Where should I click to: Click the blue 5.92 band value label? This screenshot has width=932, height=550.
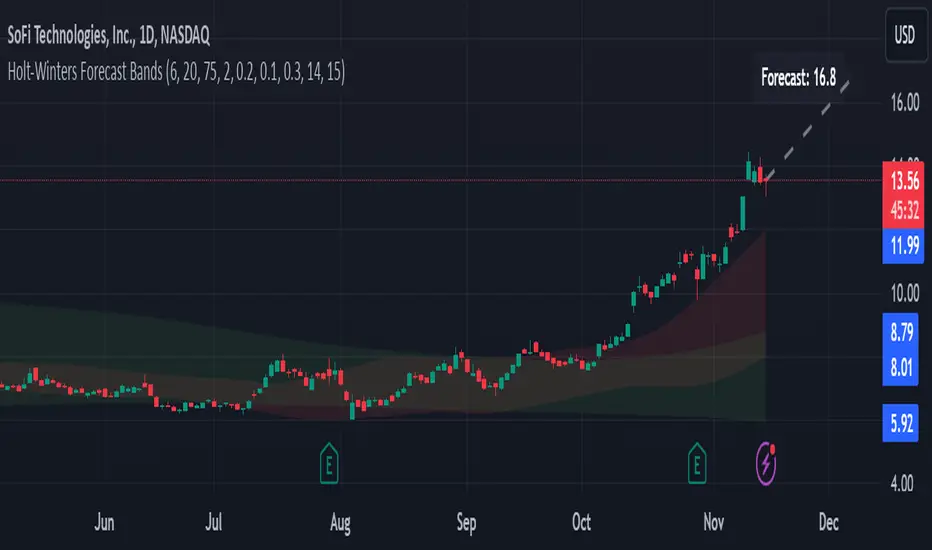coord(901,423)
